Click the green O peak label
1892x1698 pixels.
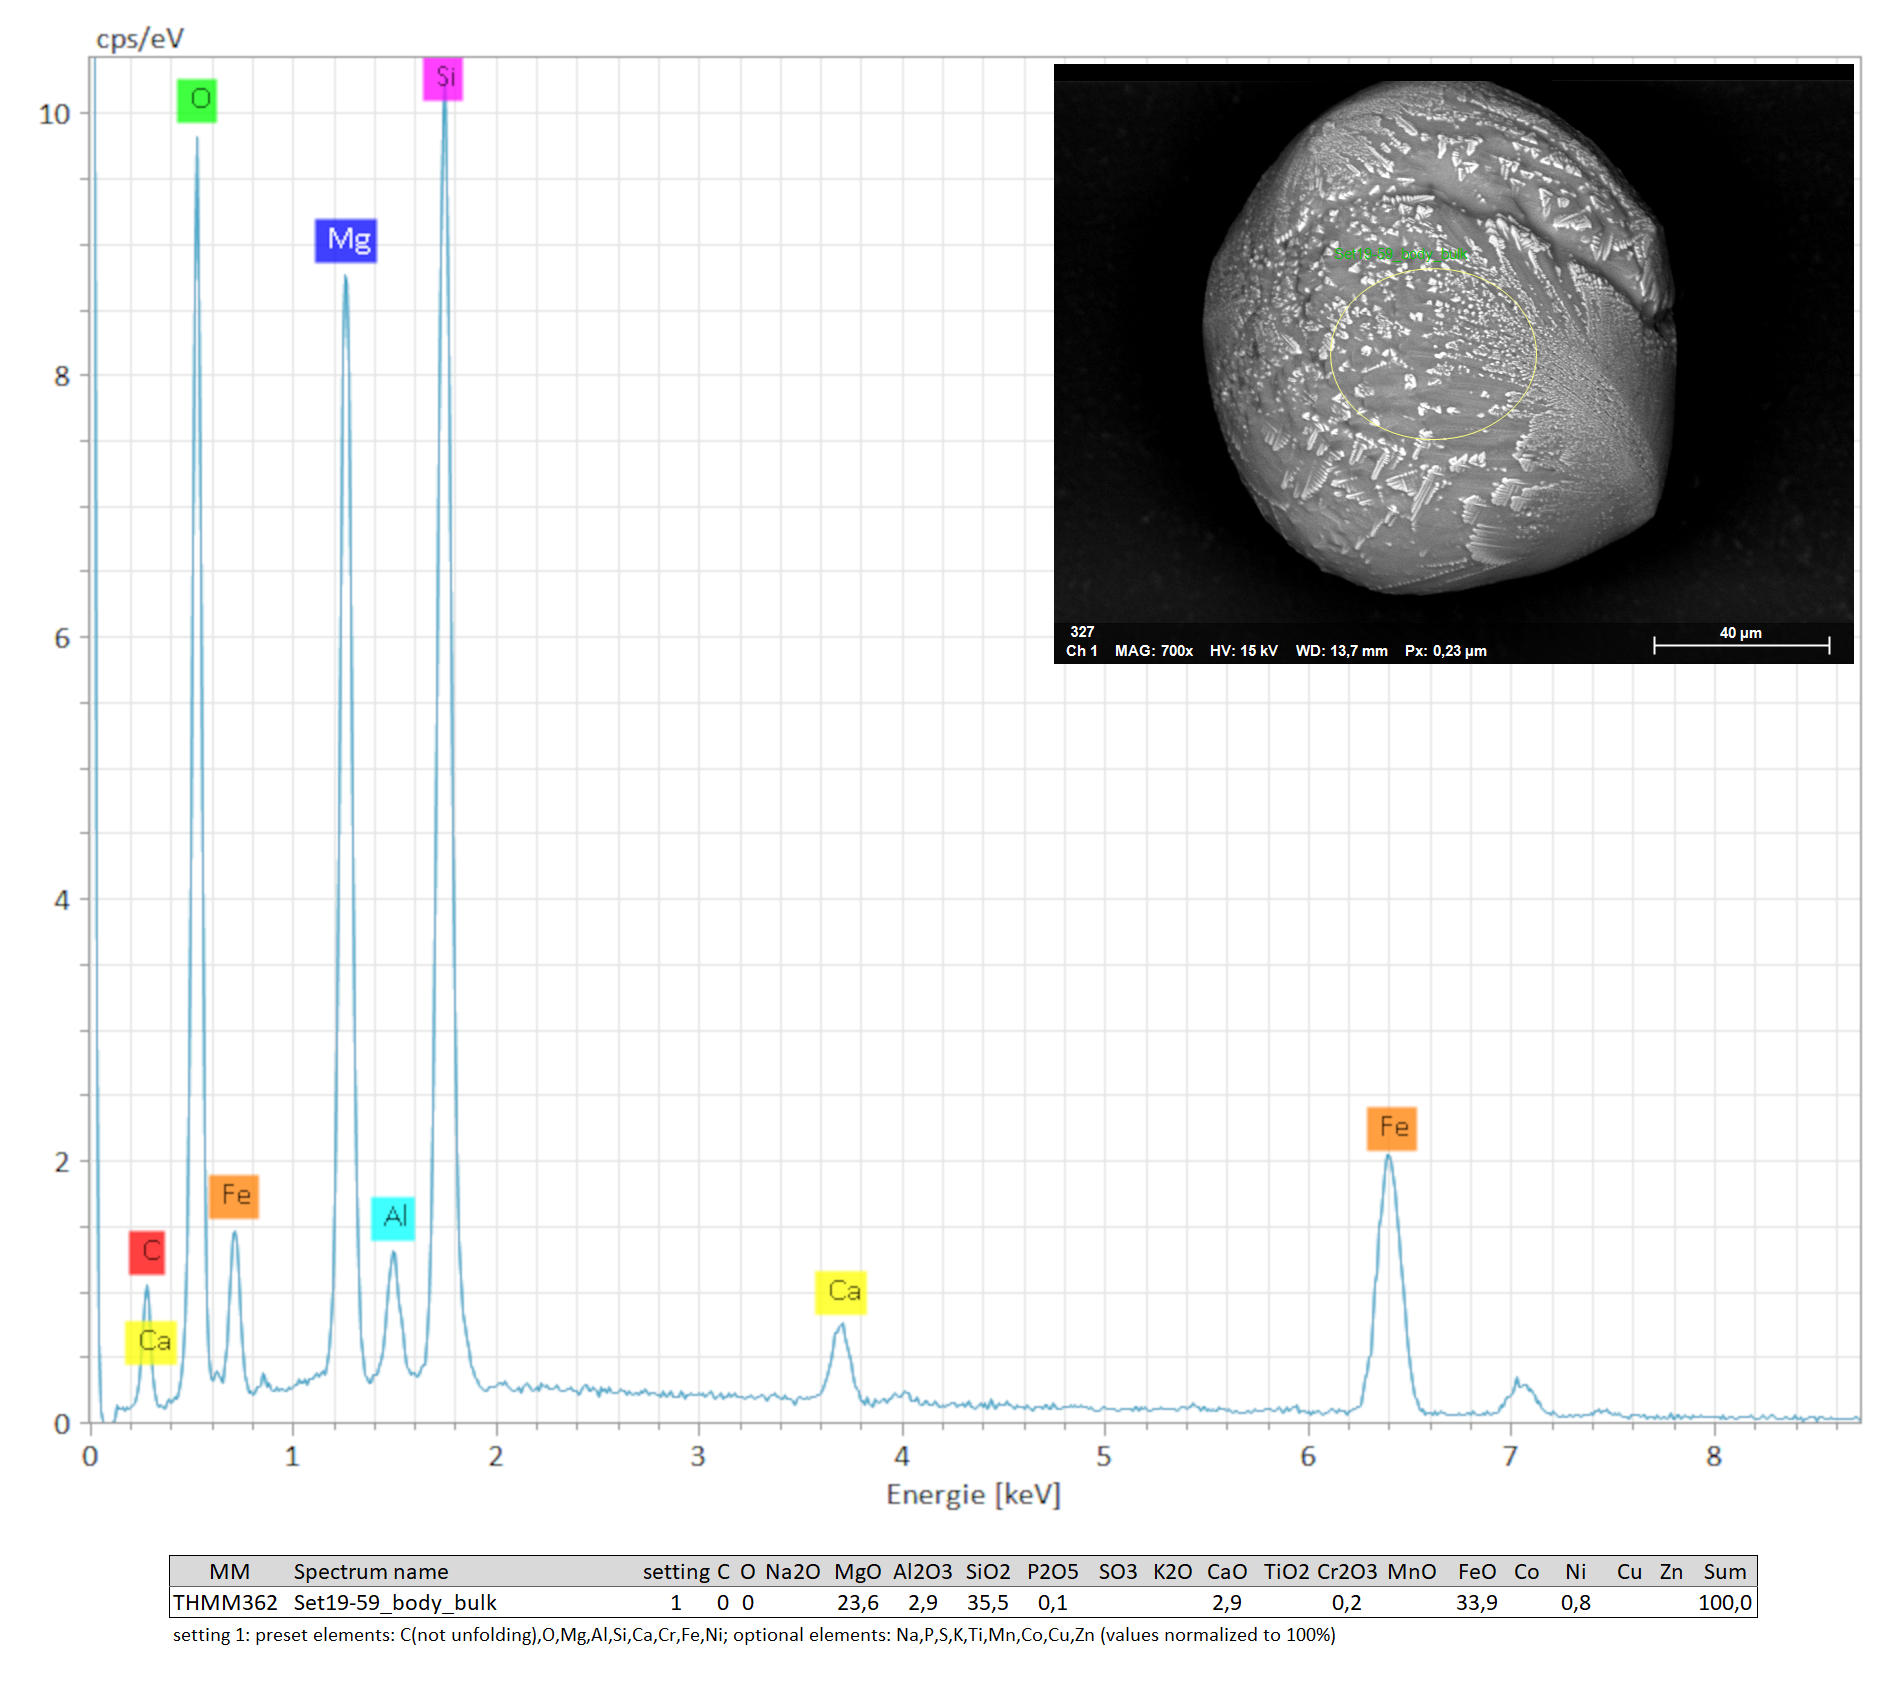(197, 100)
